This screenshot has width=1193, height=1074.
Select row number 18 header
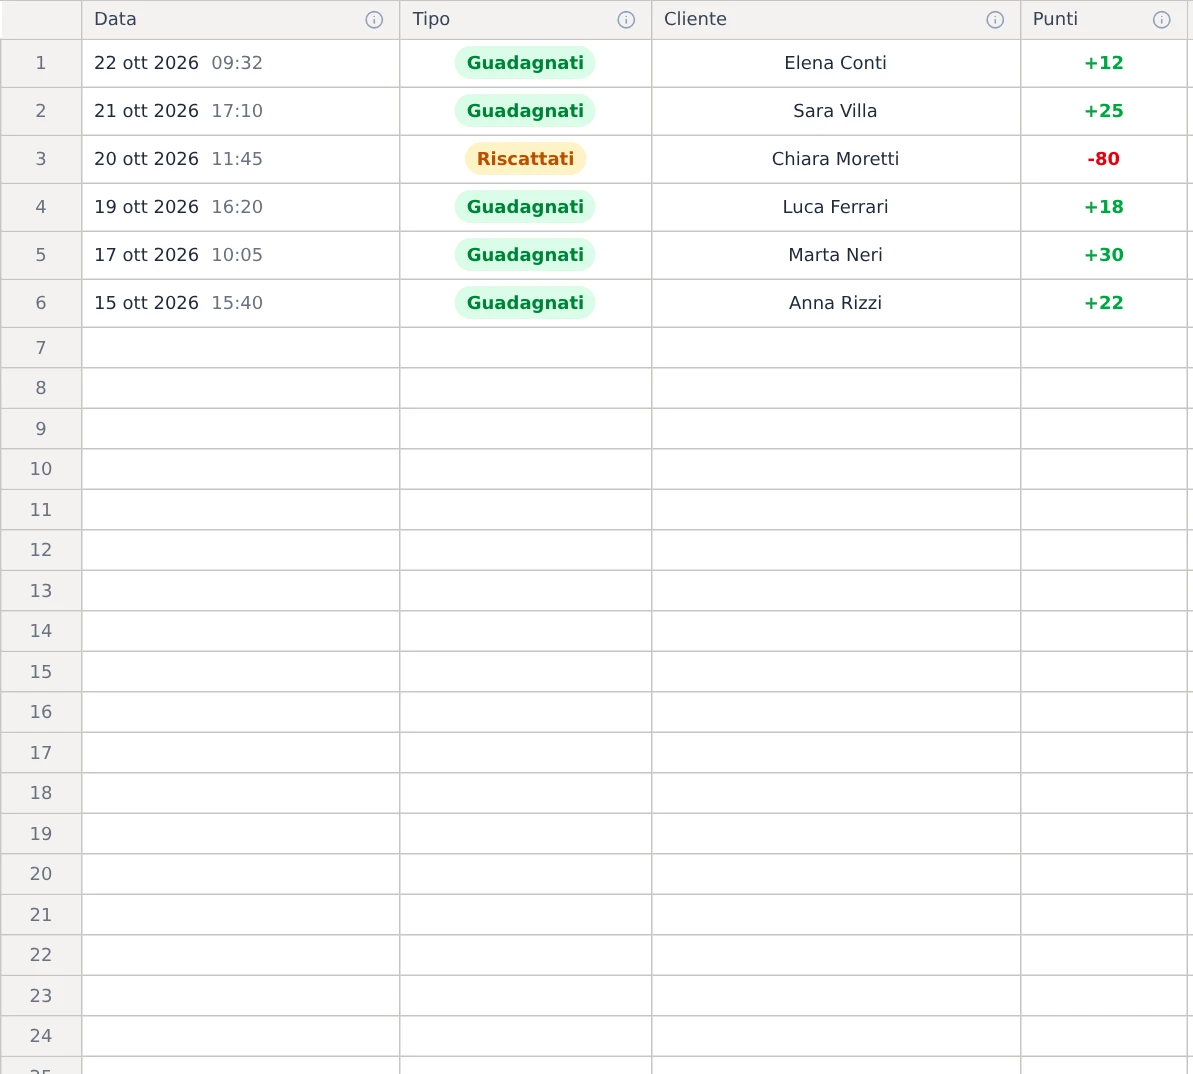point(41,793)
